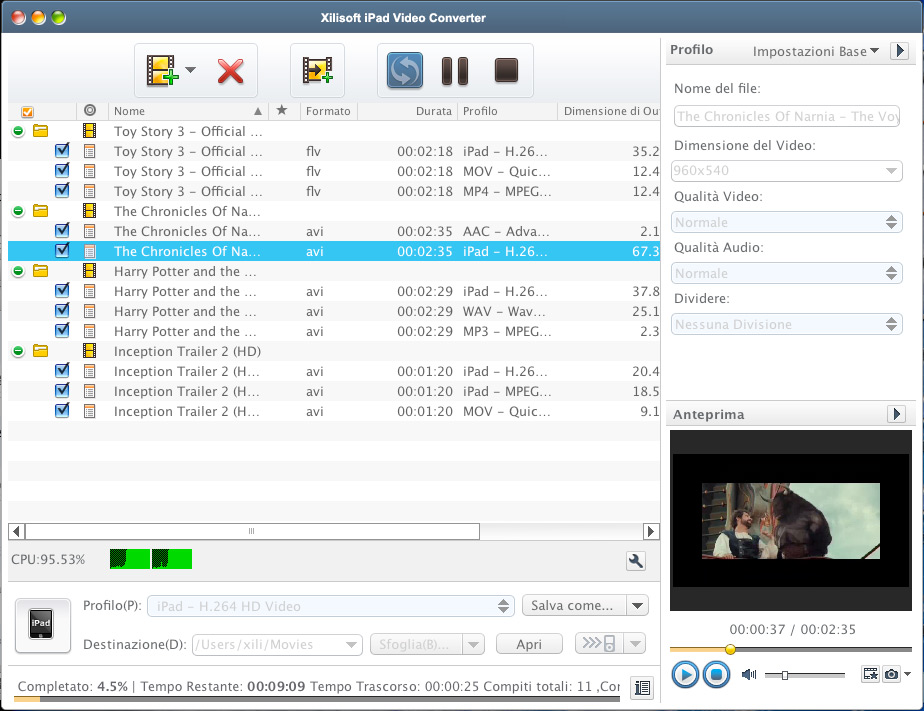The width and height of the screenshot is (924, 711).
Task: Click the Add Profile filmstrip icon
Action: (317, 71)
